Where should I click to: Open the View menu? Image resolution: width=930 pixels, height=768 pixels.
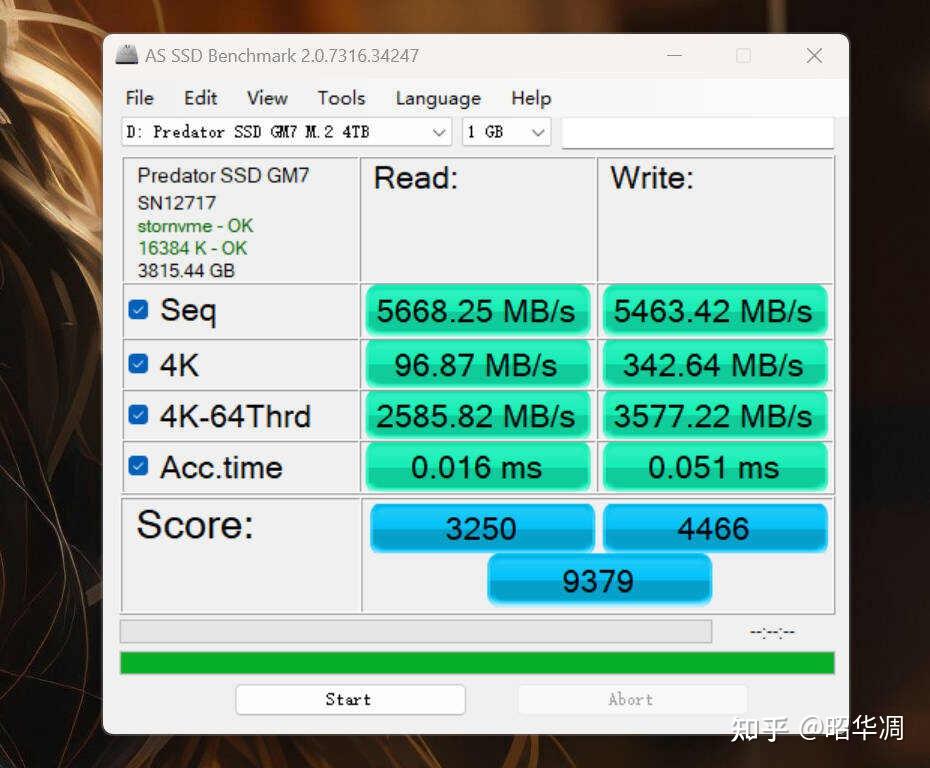[x=267, y=98]
